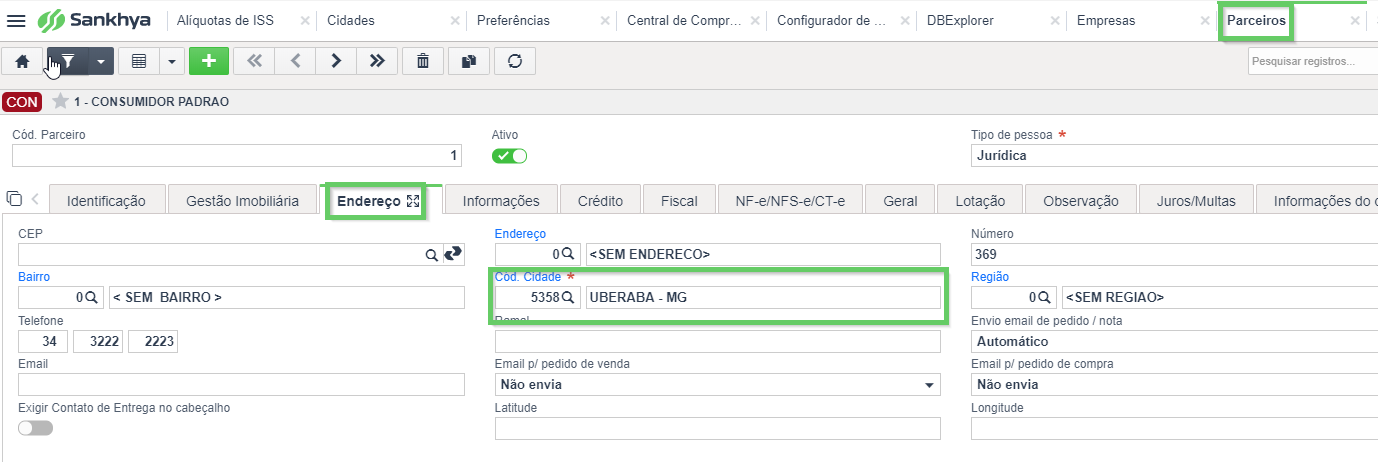Open the Lotação tab
Image resolution: width=1378 pixels, height=462 pixels.
[x=980, y=201]
